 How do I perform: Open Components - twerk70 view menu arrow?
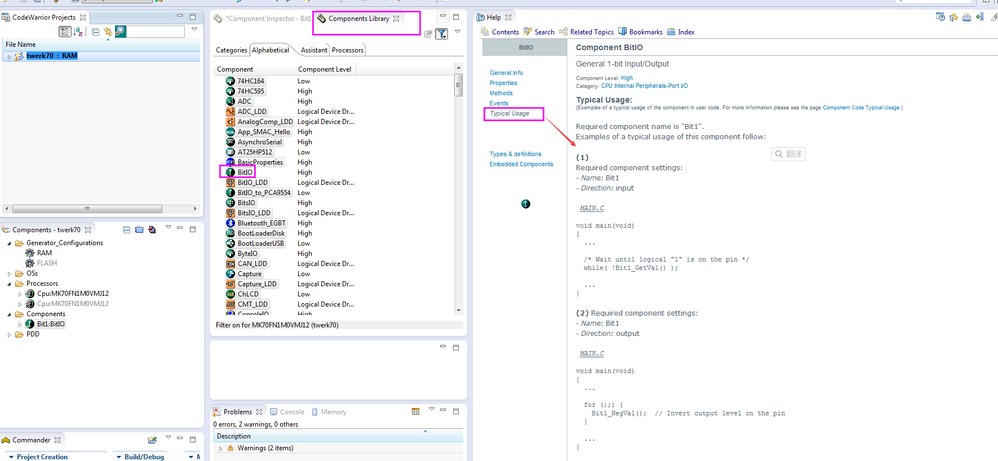click(x=169, y=227)
